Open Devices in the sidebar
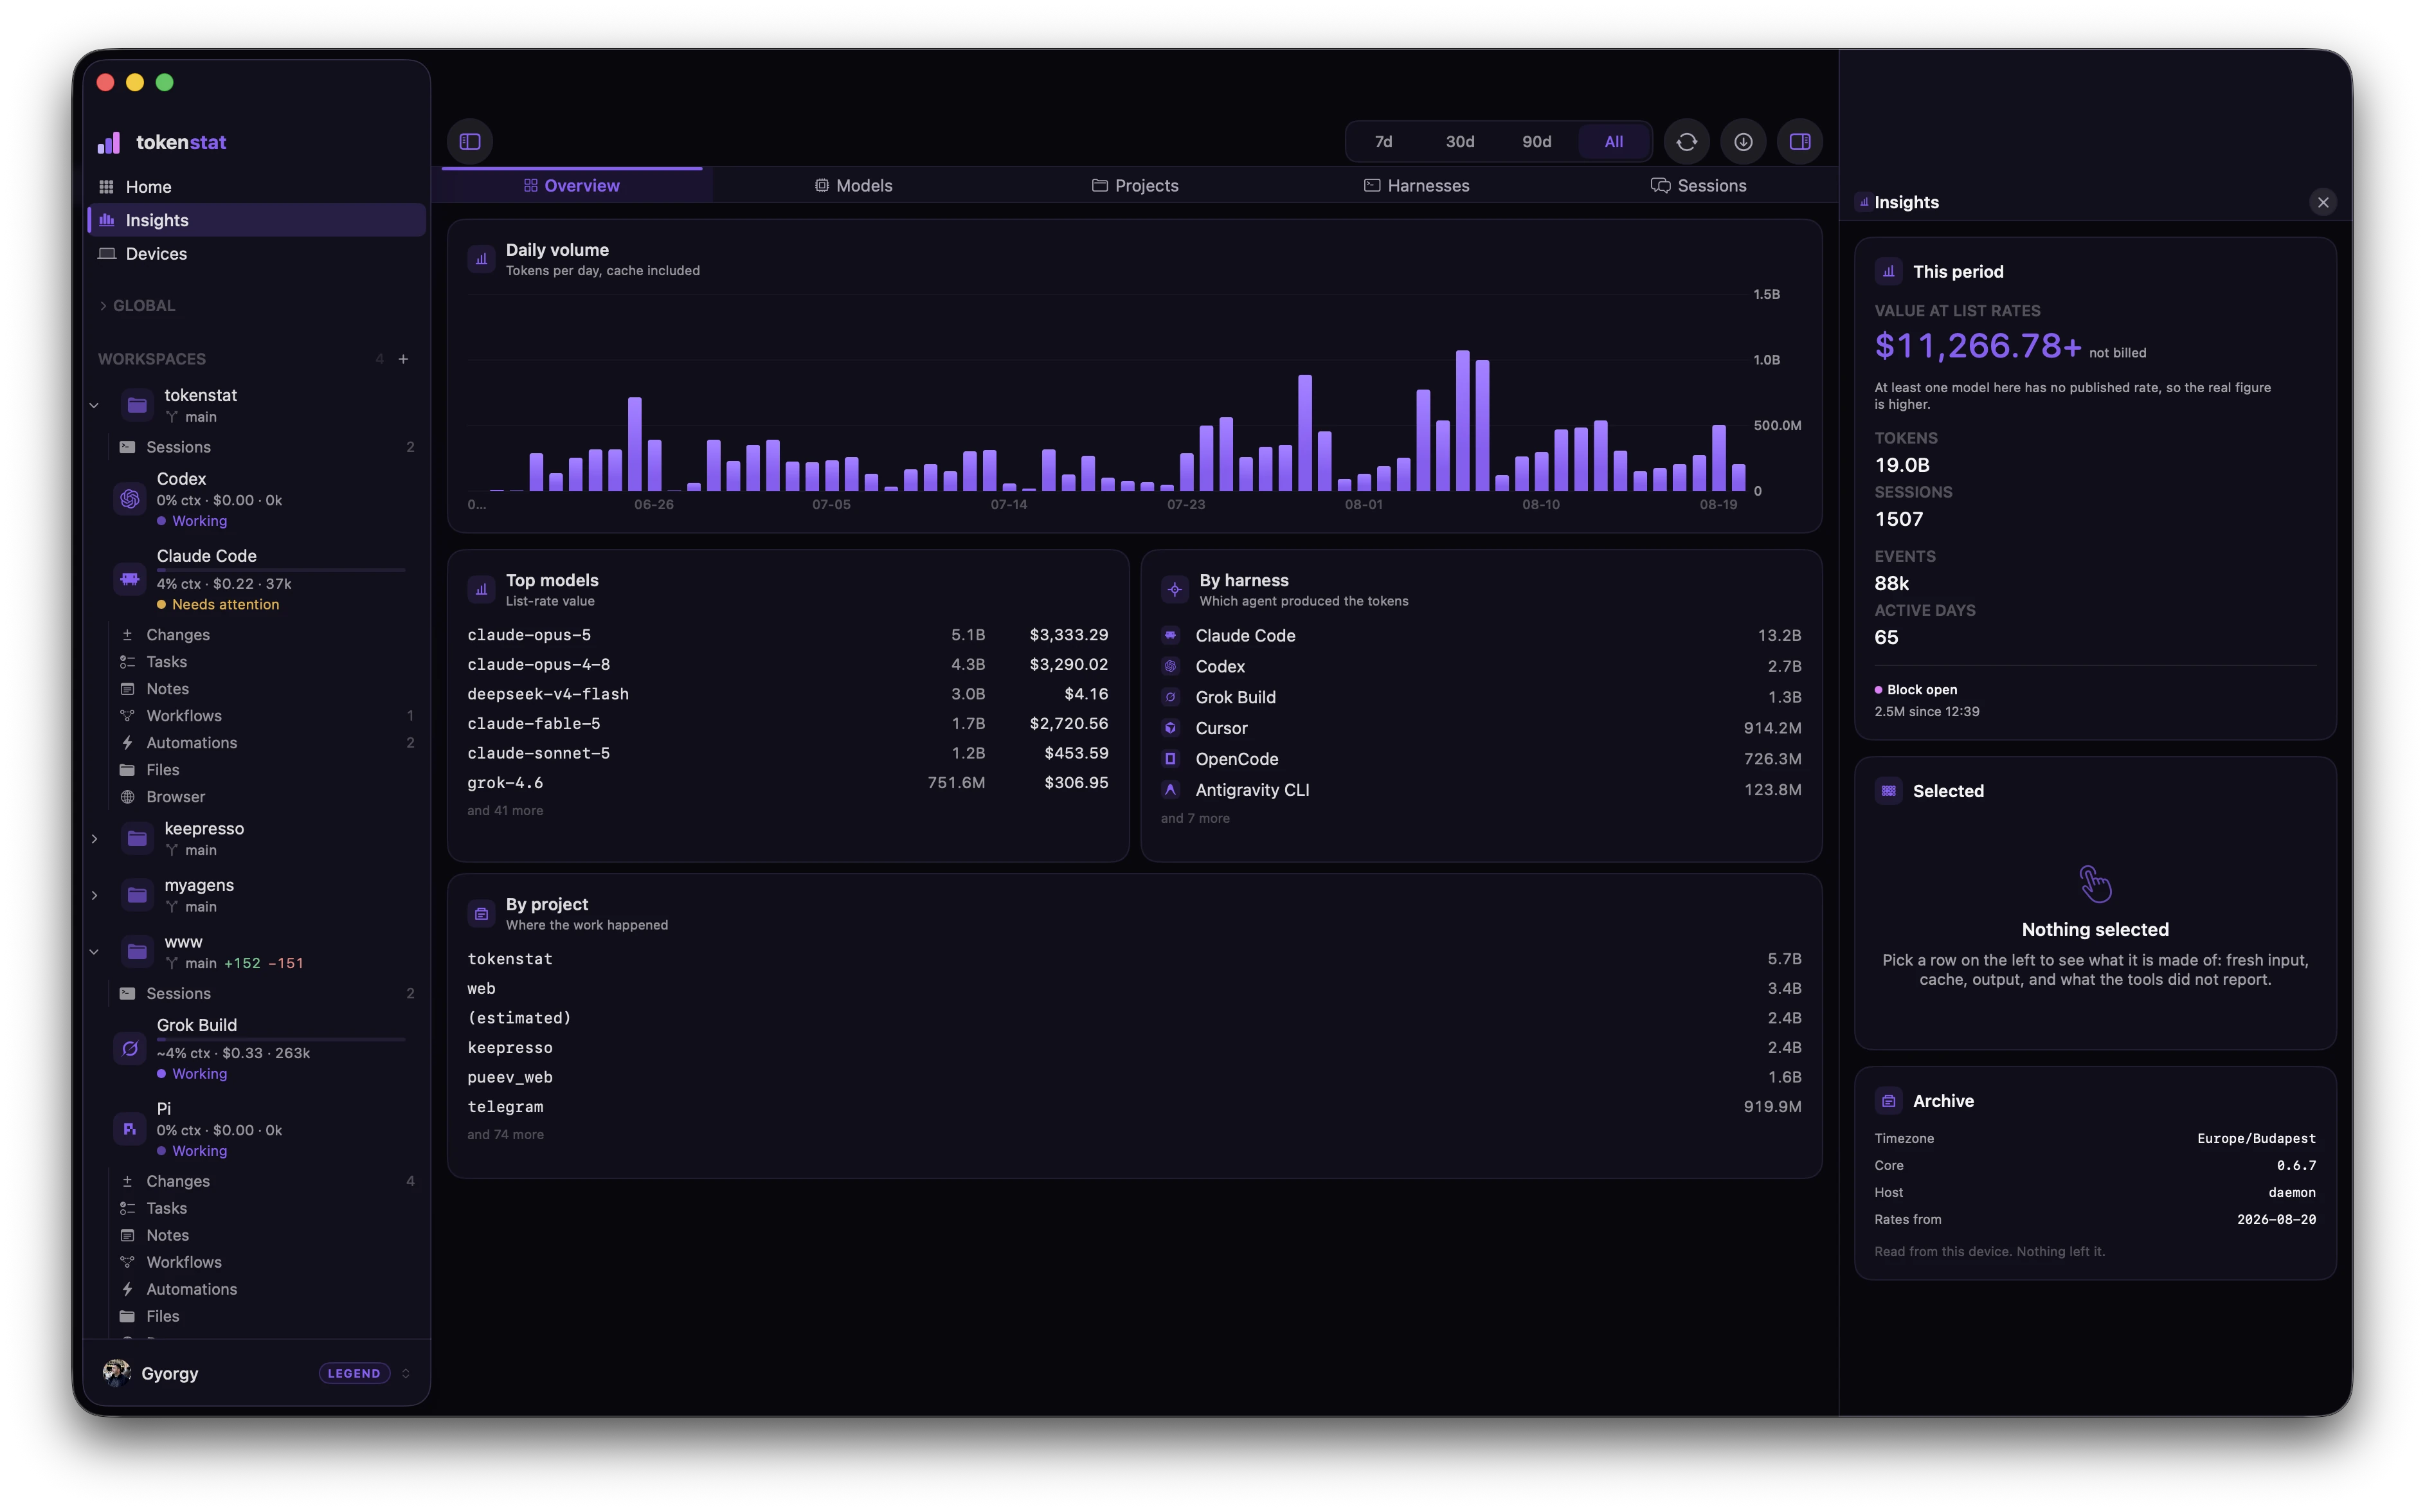 pos(257,253)
